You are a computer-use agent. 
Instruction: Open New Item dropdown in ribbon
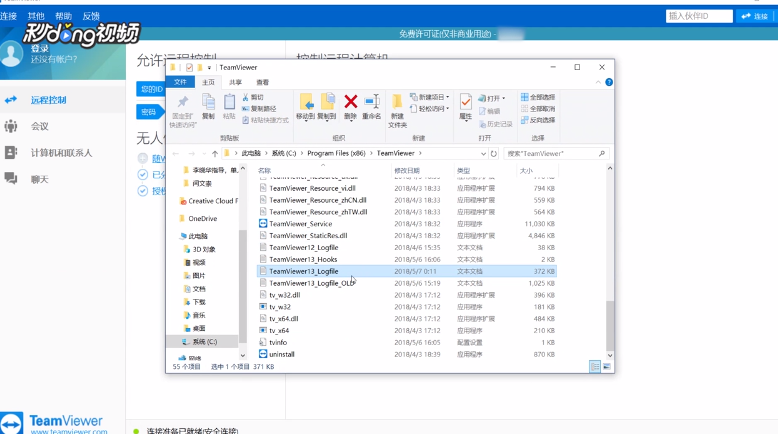(x=430, y=97)
